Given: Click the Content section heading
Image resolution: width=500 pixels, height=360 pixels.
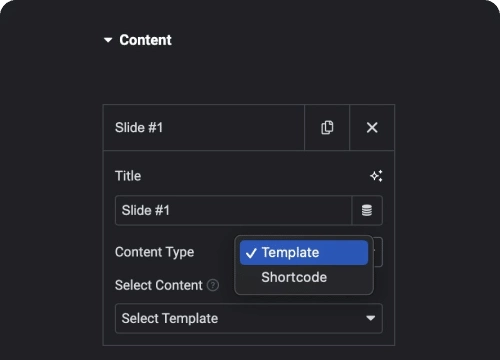Looking at the screenshot, I should coord(145,40).
